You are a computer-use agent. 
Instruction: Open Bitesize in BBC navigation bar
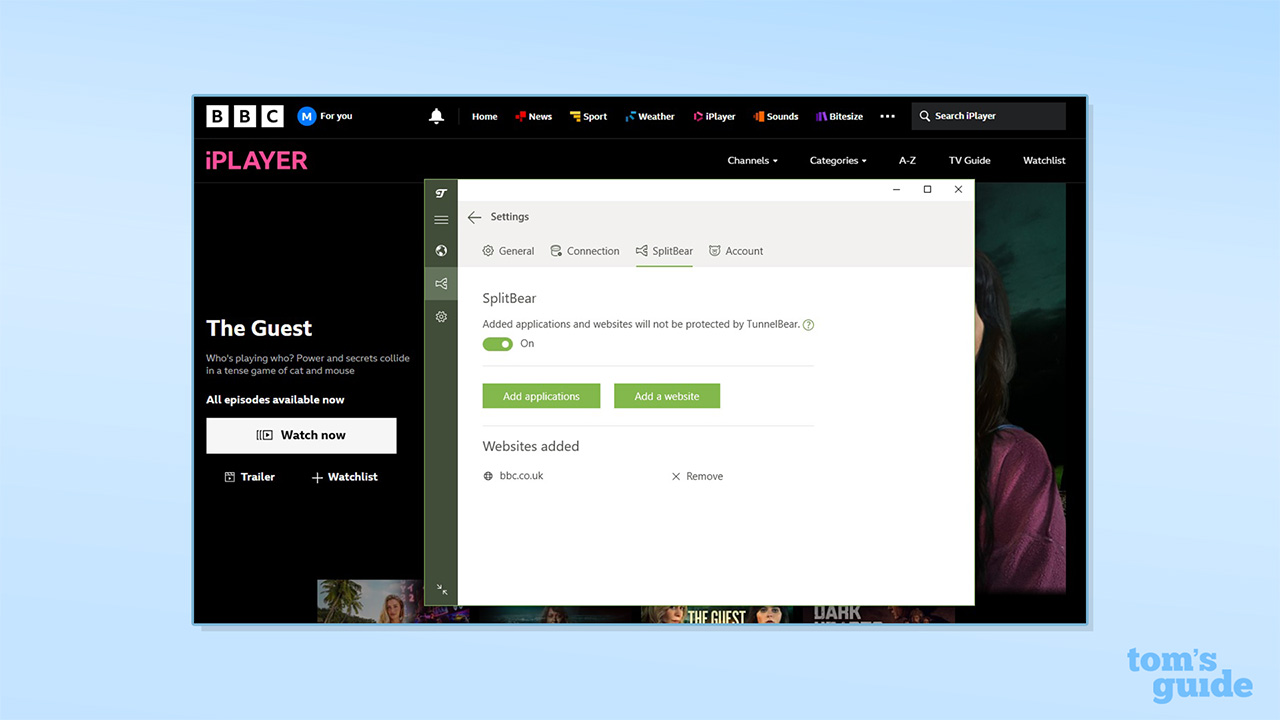coord(839,117)
